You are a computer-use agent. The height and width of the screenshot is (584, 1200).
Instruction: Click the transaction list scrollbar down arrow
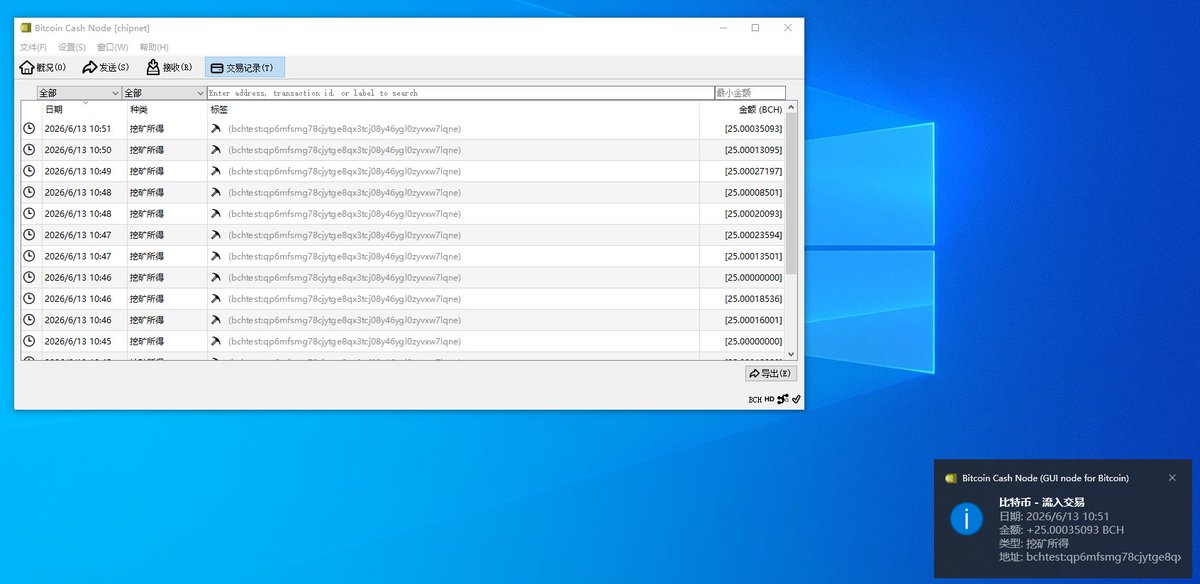tap(792, 354)
